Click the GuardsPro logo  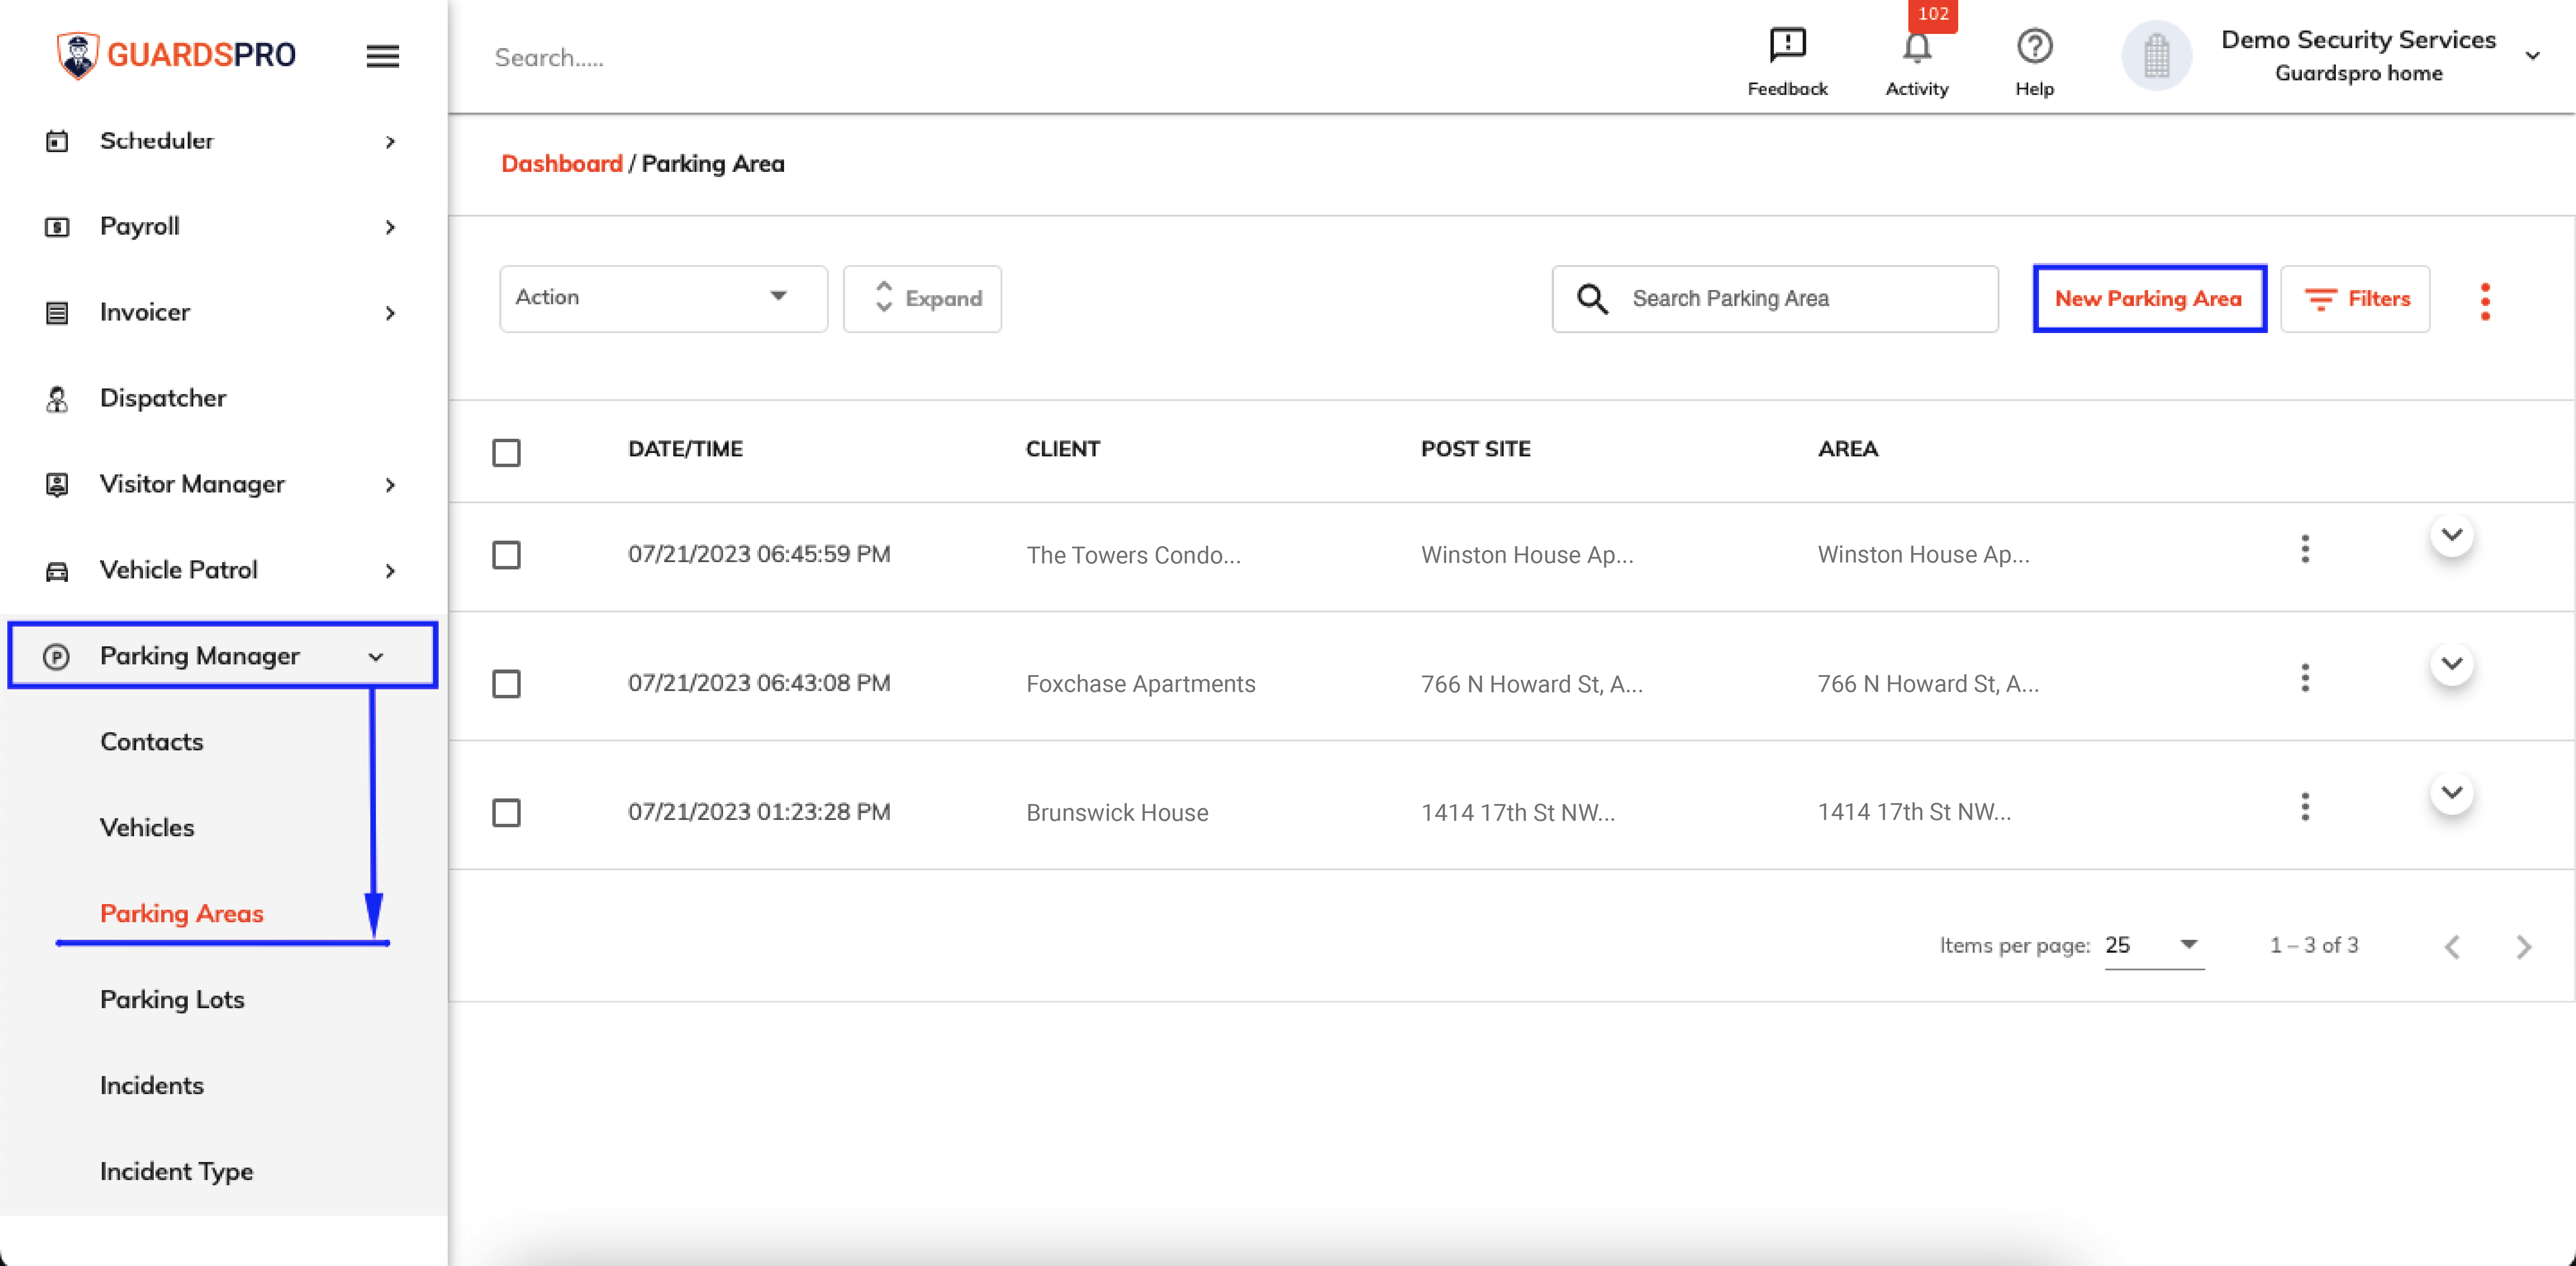[x=176, y=55]
